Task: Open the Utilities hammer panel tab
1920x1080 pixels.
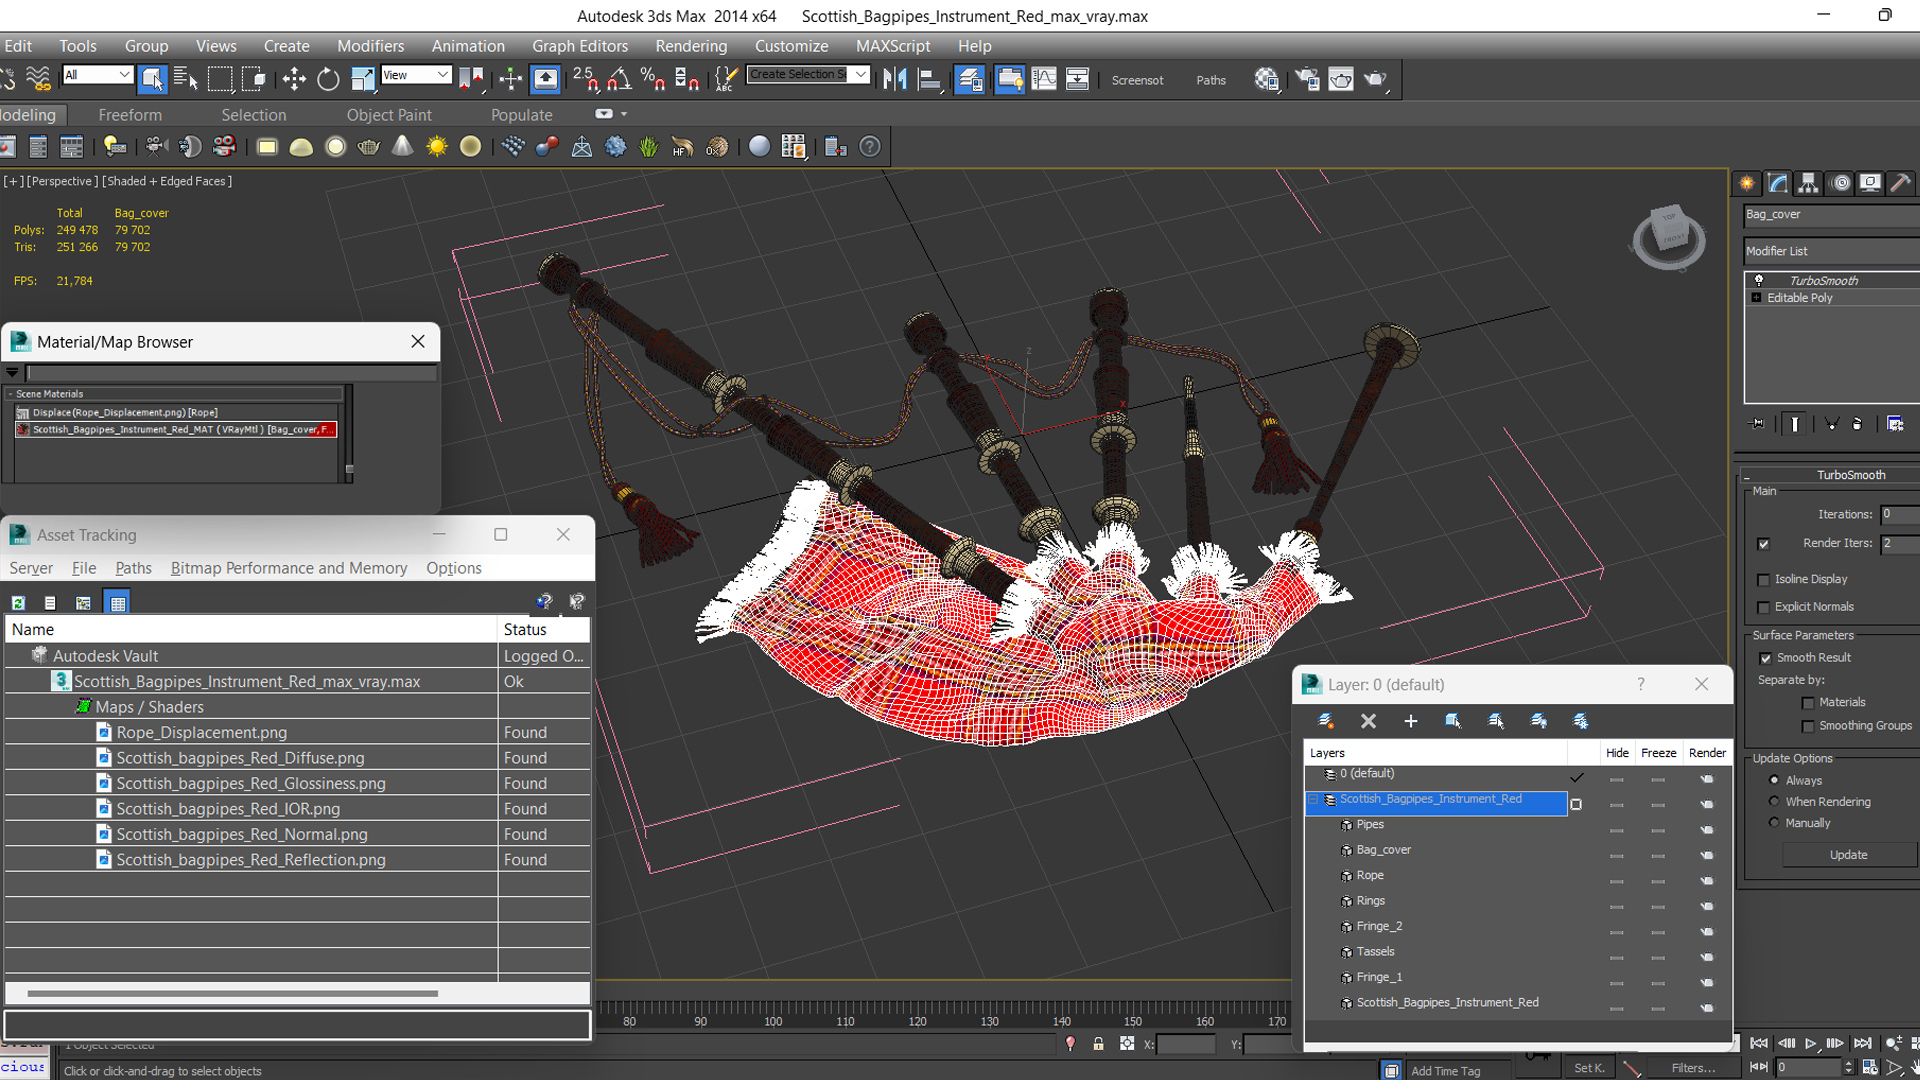Action: point(1901,183)
